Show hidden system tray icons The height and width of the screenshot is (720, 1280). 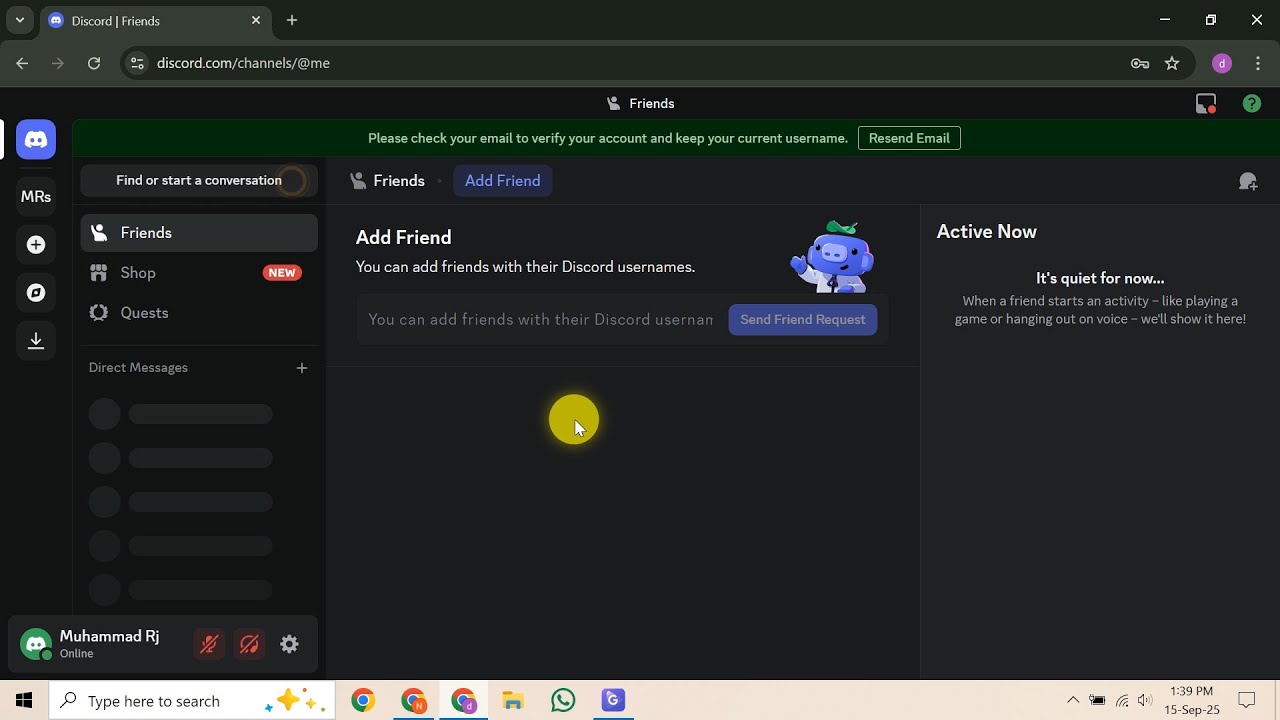(x=1073, y=701)
